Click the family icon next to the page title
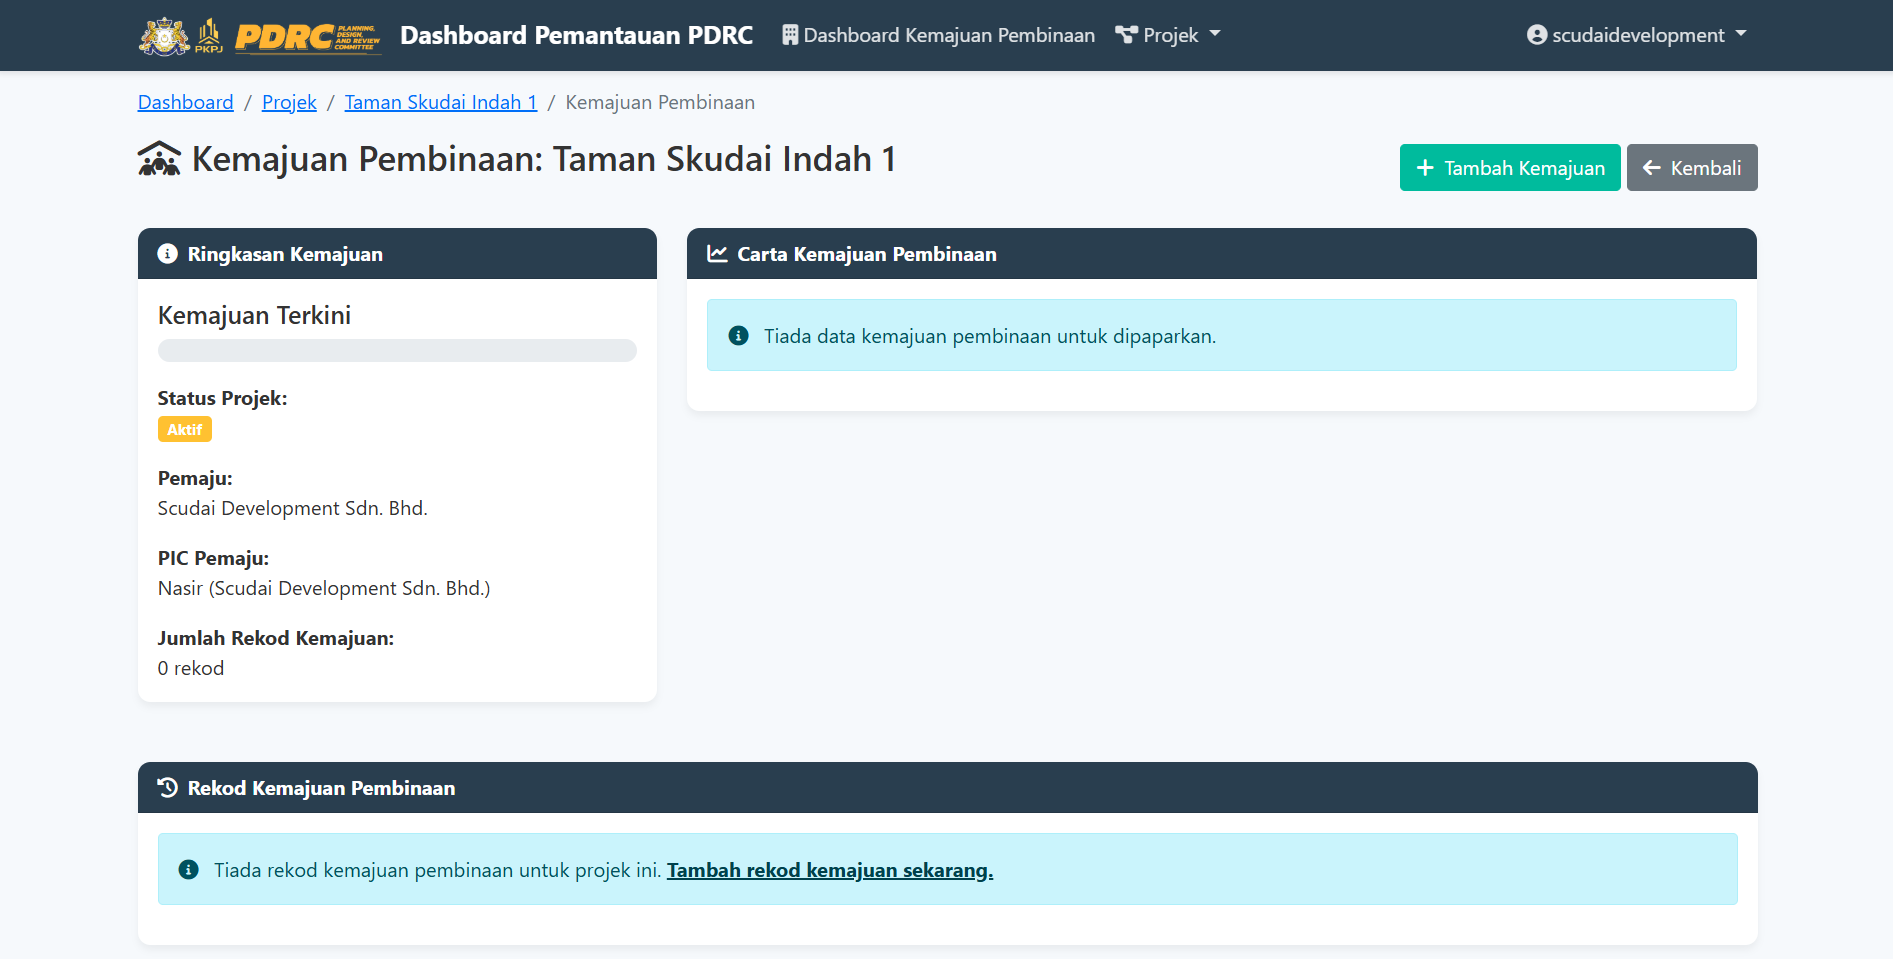 click(158, 158)
